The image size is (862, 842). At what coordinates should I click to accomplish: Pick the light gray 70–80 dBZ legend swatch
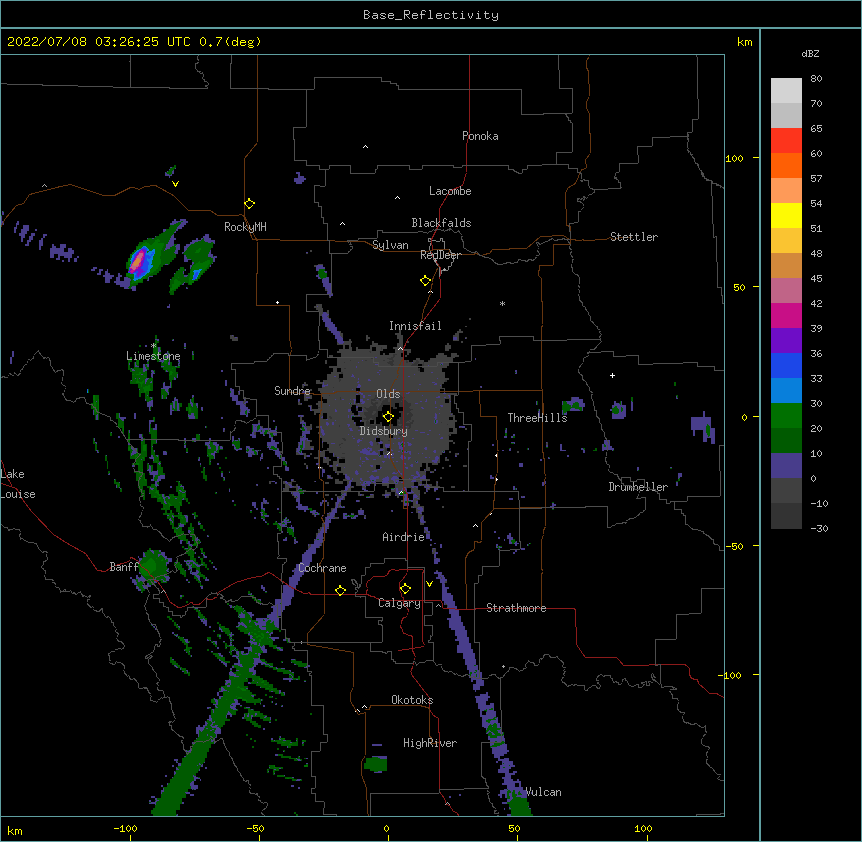coord(786,91)
